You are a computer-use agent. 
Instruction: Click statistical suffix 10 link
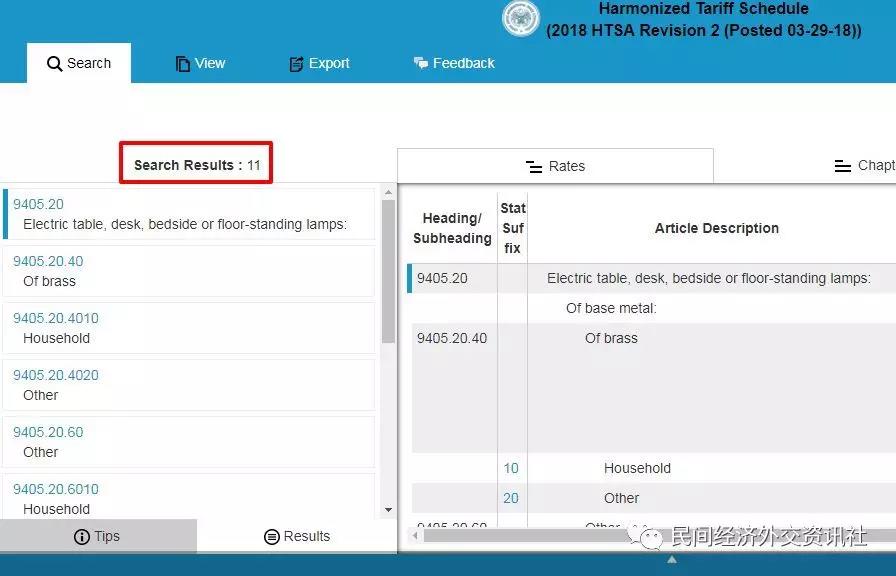pos(511,469)
